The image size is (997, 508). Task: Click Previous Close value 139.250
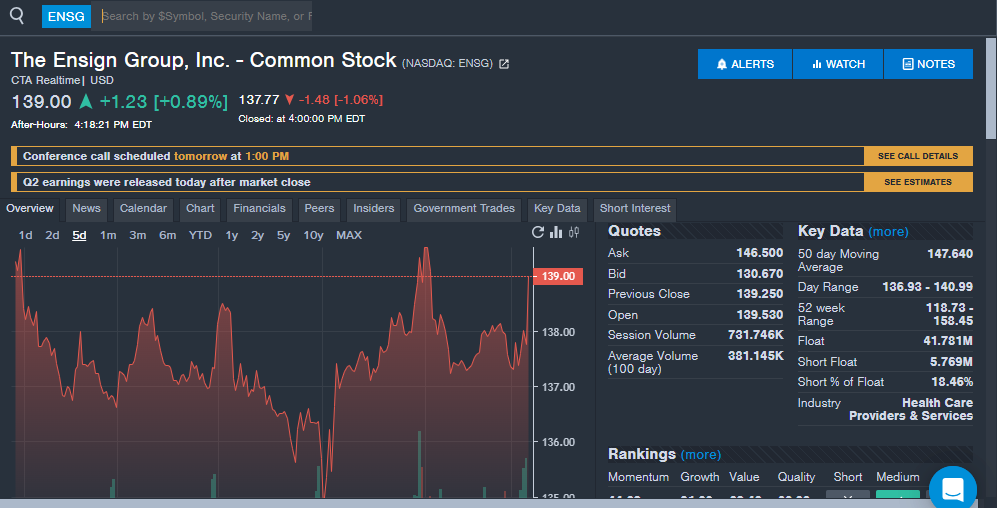[x=759, y=294]
